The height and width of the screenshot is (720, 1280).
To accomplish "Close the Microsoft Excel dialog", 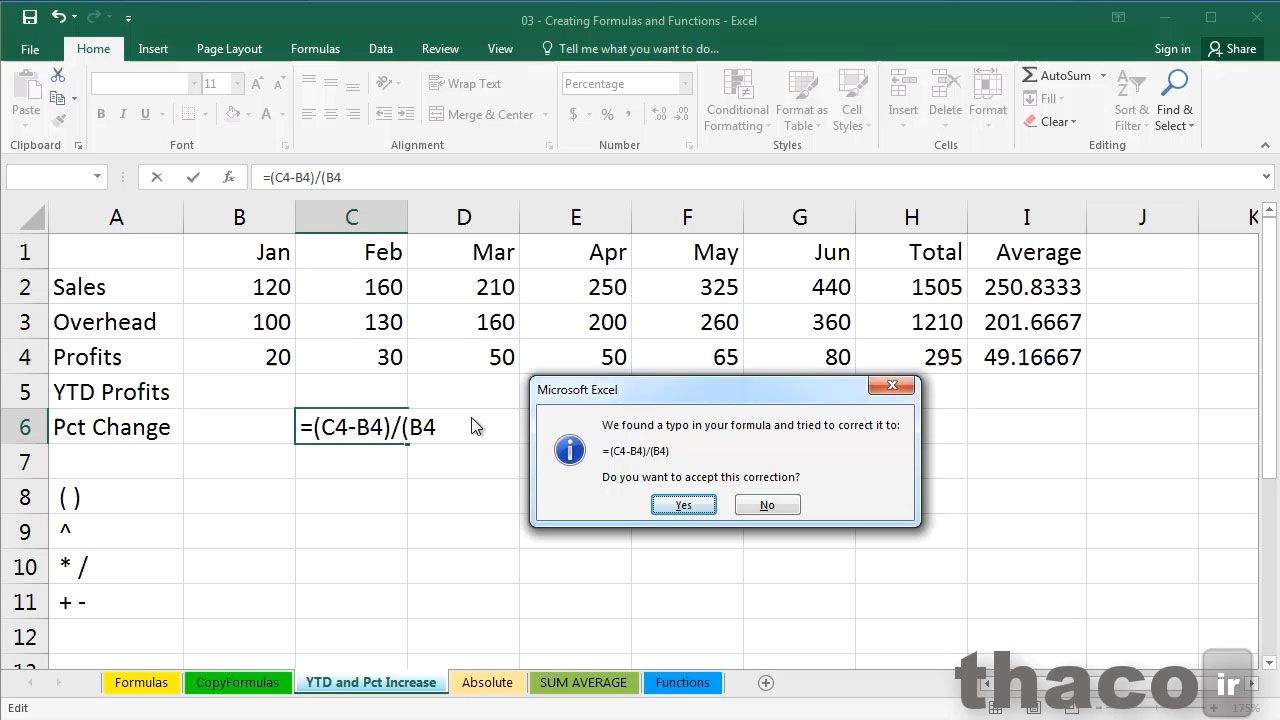I will (891, 386).
